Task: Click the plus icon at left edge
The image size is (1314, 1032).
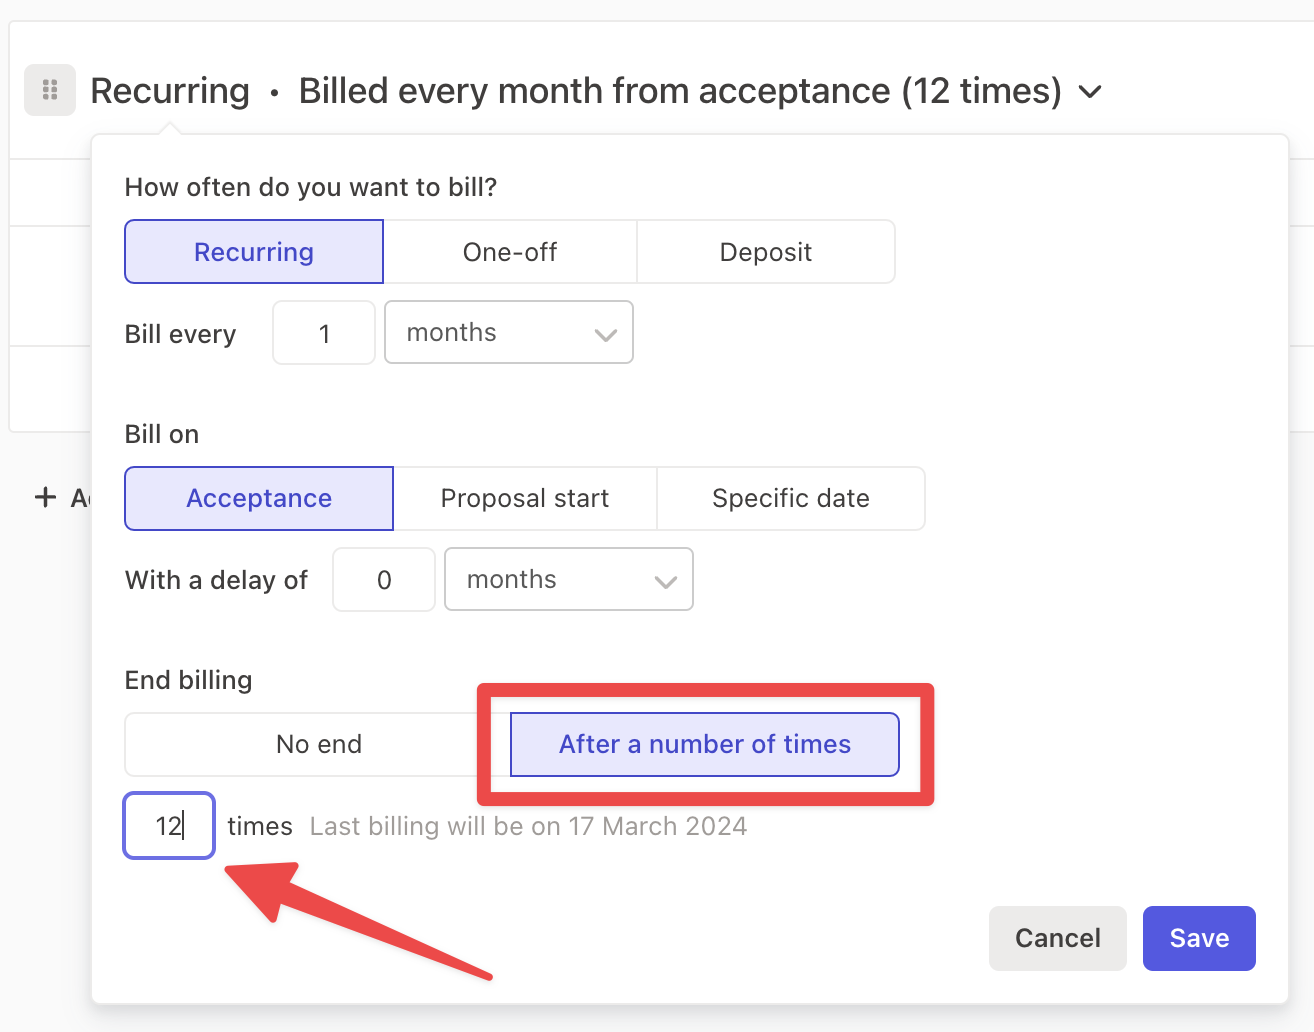Action: [45, 497]
